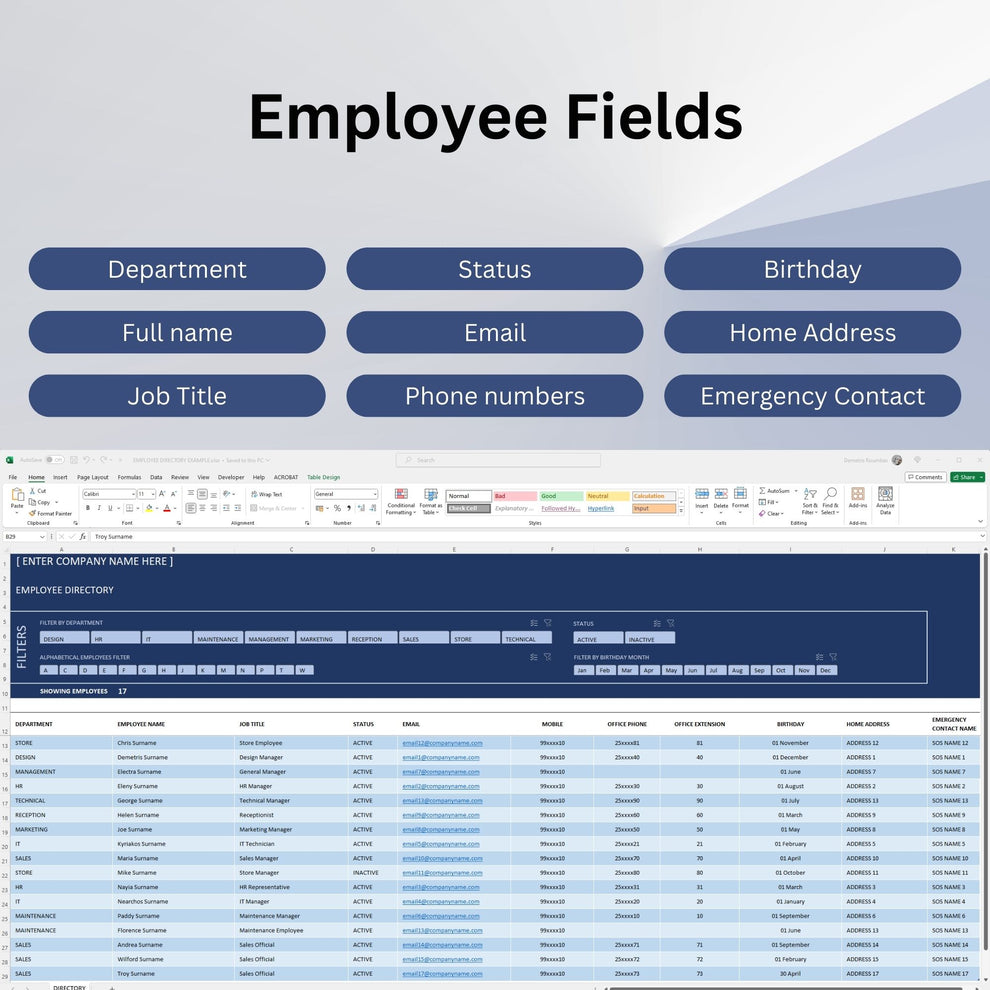
Task: Toggle the Dec birthday month filter
Action: [x=826, y=670]
